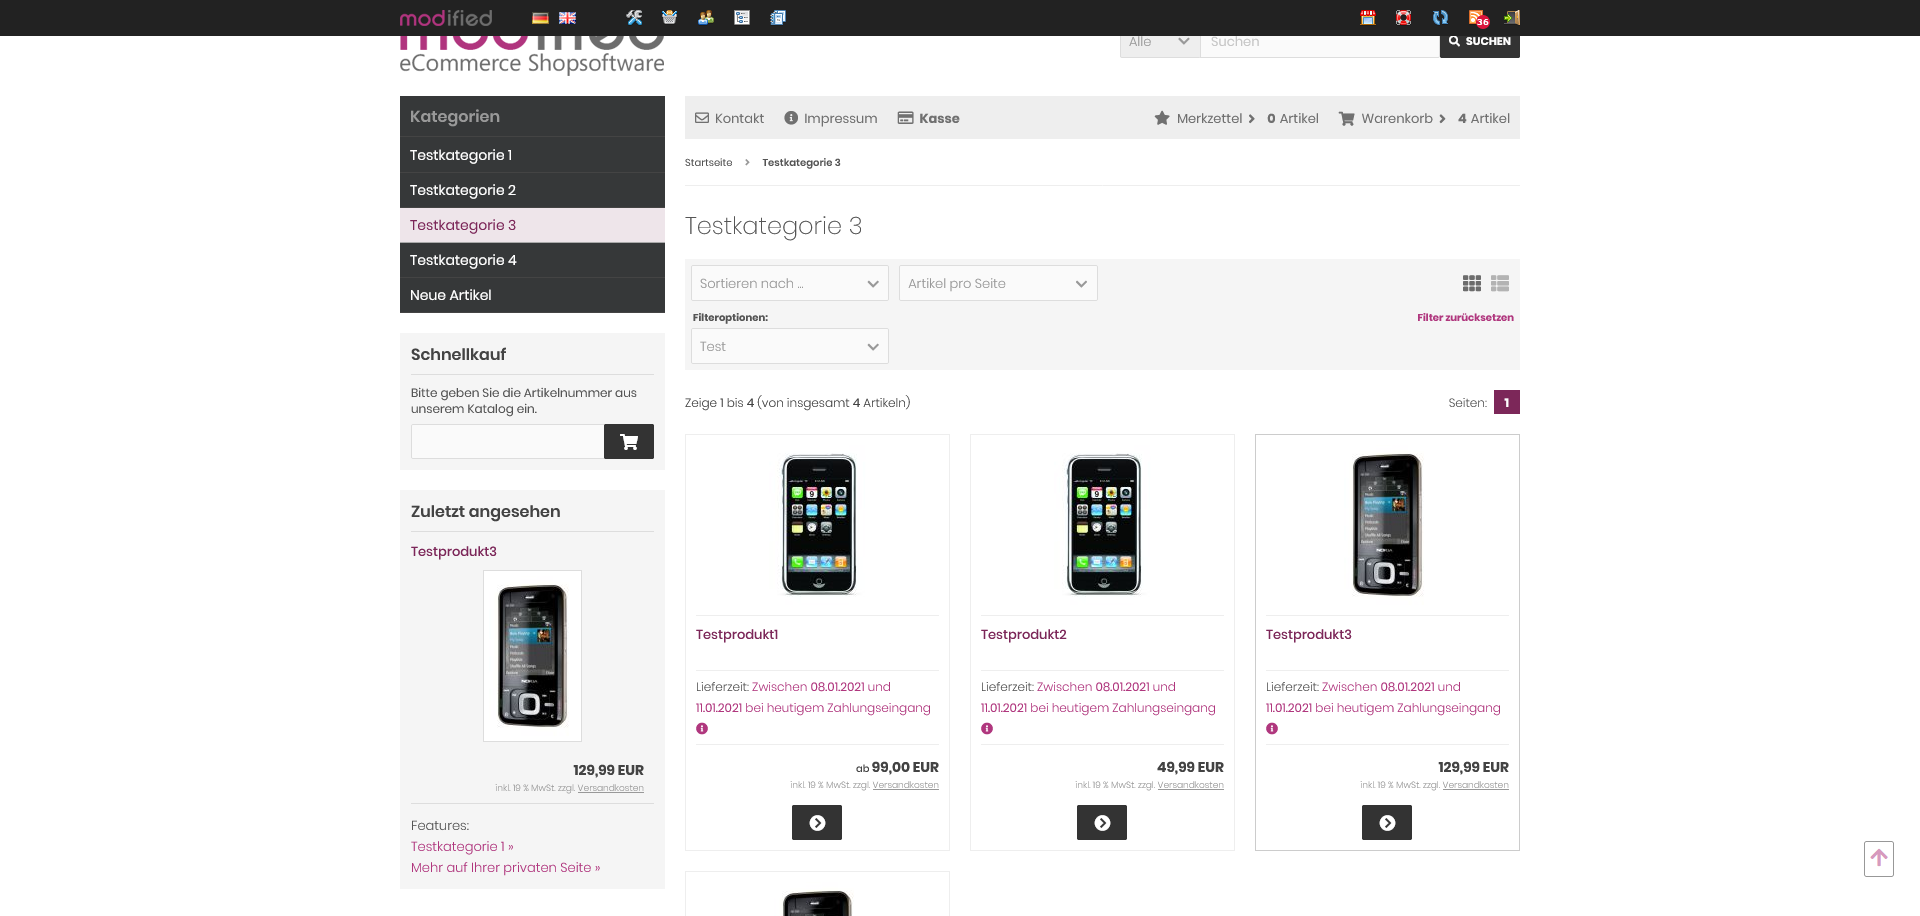Open the documents pages icon in admin bar
1920x916 pixels.
778,17
